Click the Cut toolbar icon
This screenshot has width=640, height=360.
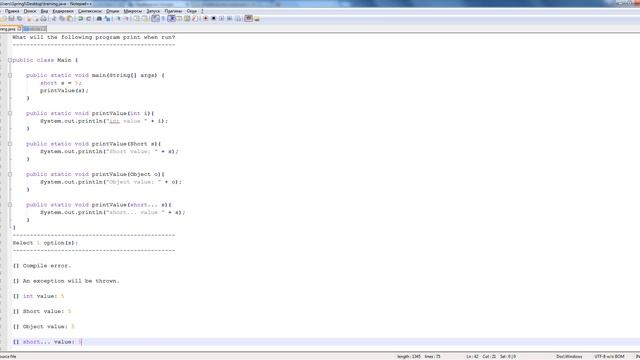point(53,19)
